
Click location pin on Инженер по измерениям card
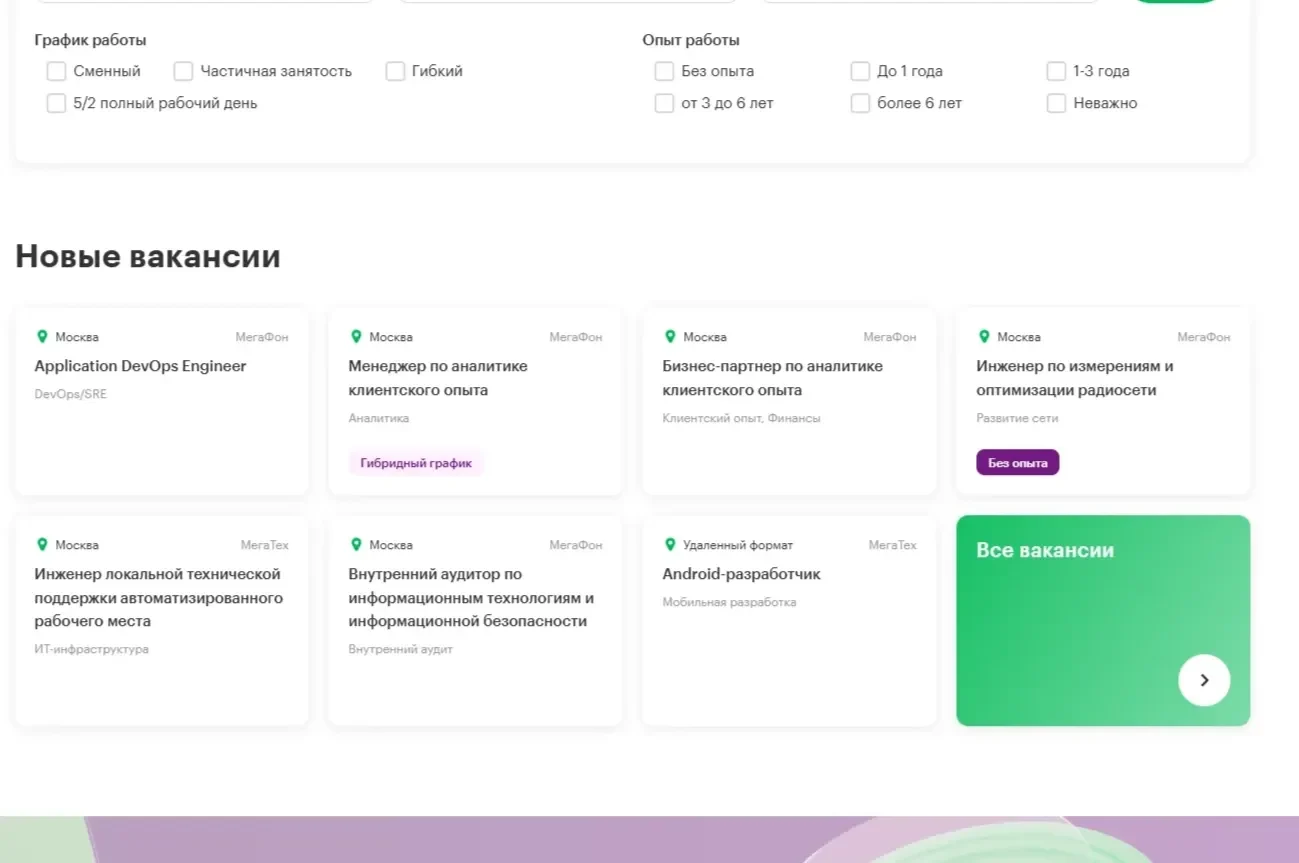pyautogui.click(x=984, y=337)
